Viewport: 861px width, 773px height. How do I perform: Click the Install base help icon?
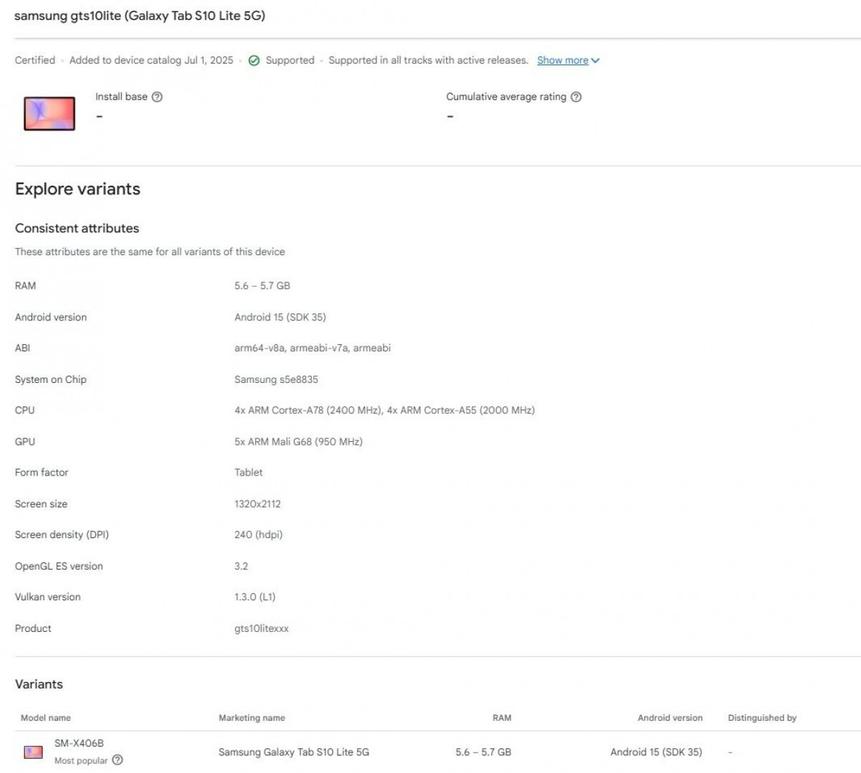[157, 97]
